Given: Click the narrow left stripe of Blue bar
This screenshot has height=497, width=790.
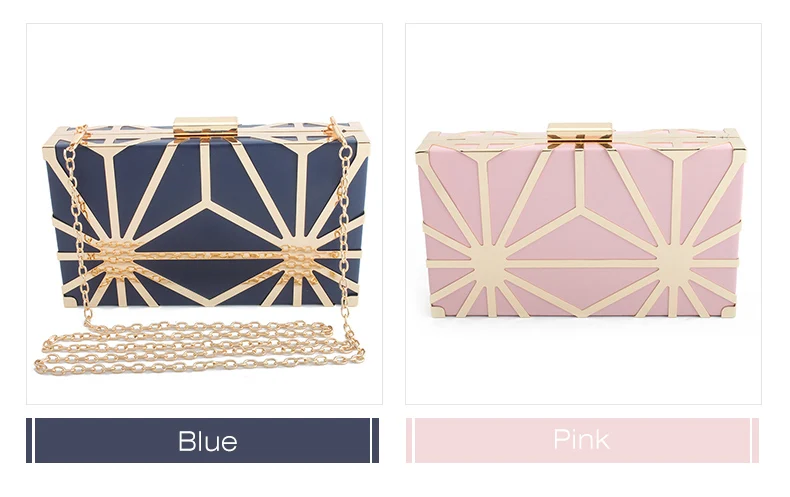Looking at the screenshot, I should (29, 440).
